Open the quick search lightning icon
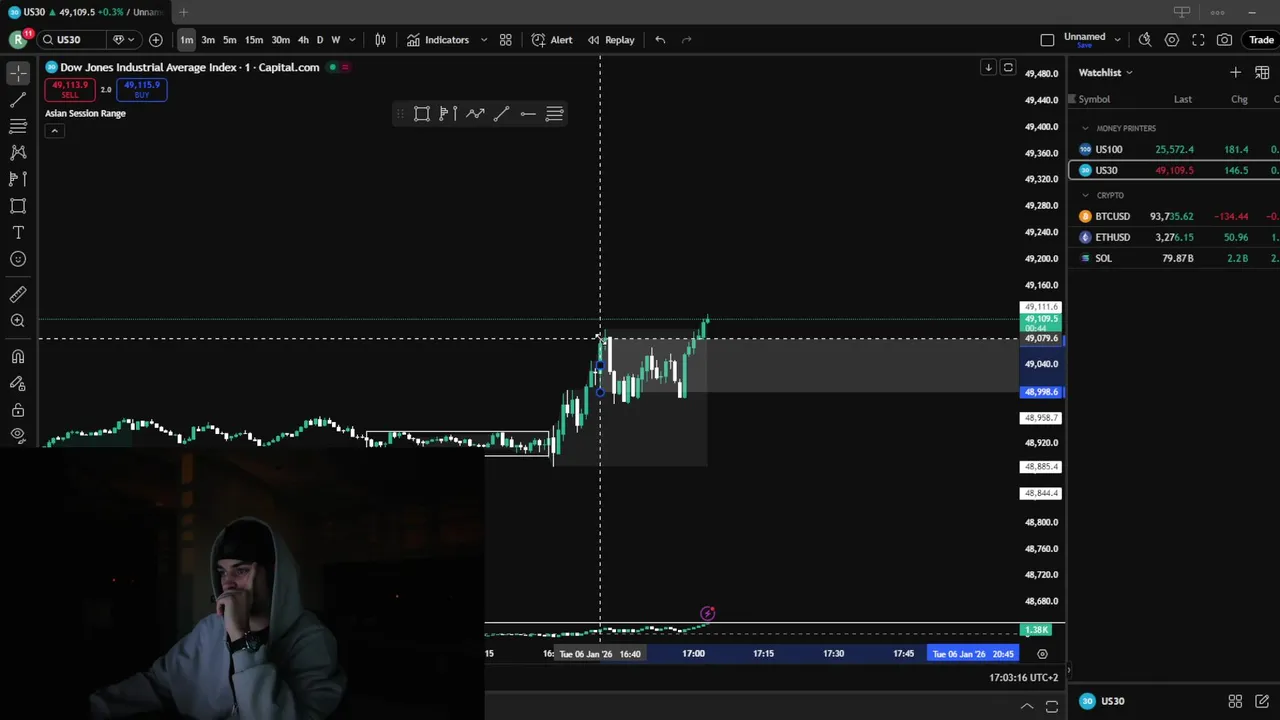The height and width of the screenshot is (720, 1280). tap(1145, 40)
